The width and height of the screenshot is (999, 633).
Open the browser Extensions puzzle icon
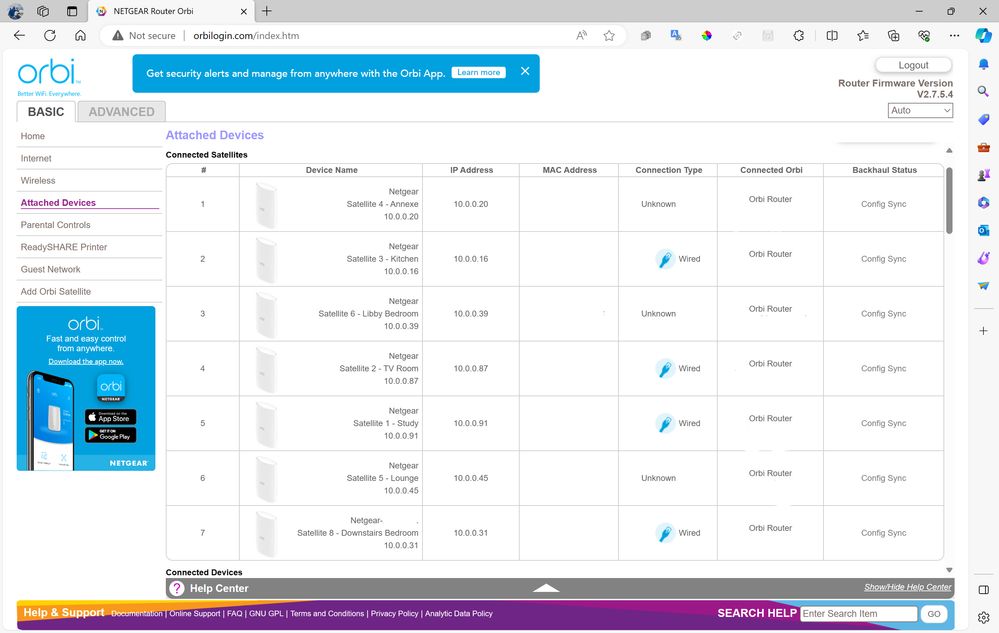tap(798, 35)
